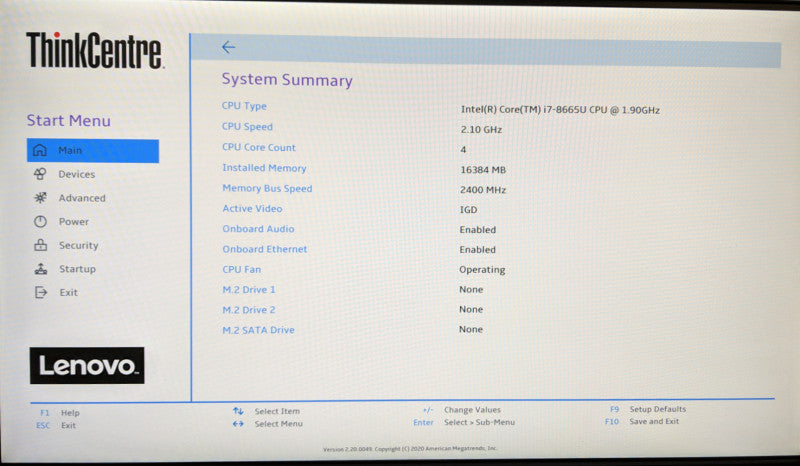
Task: Choose the Exit menu entry
Action: pyautogui.click(x=68, y=292)
